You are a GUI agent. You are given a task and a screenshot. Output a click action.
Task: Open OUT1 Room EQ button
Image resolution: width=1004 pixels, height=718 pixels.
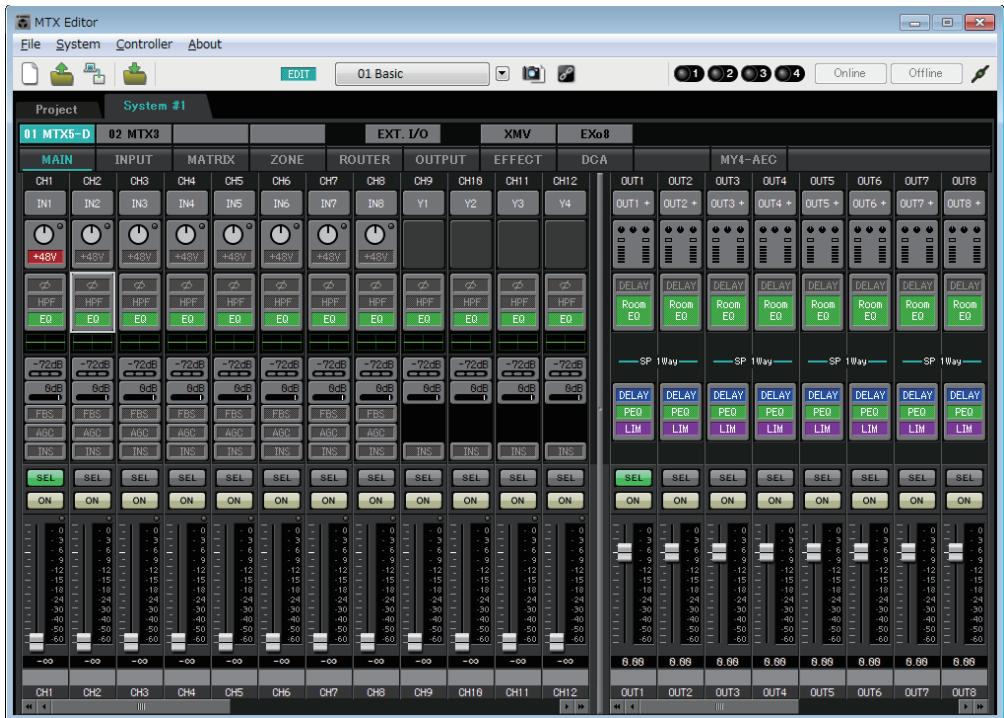tap(633, 310)
